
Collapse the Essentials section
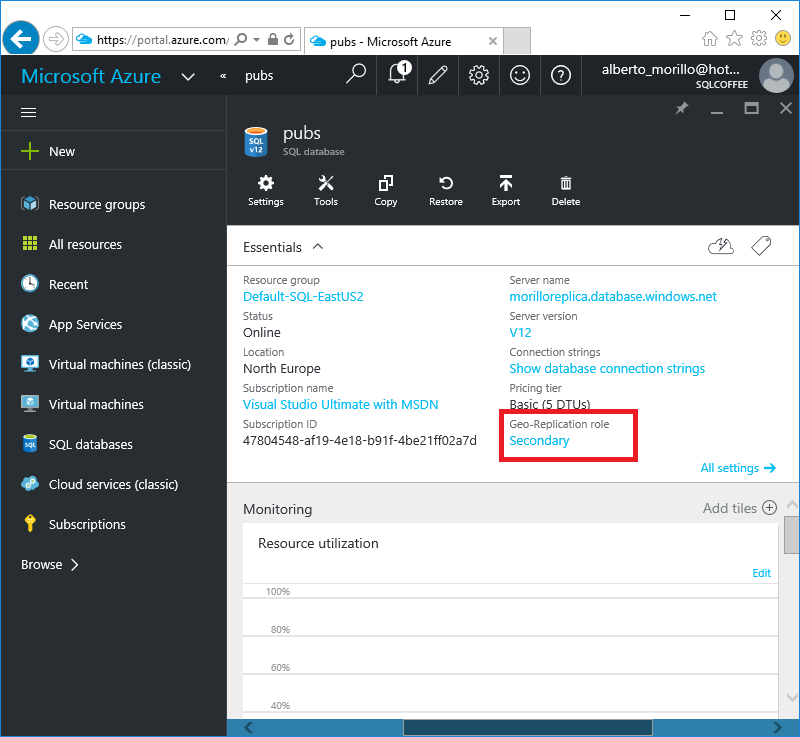click(318, 247)
